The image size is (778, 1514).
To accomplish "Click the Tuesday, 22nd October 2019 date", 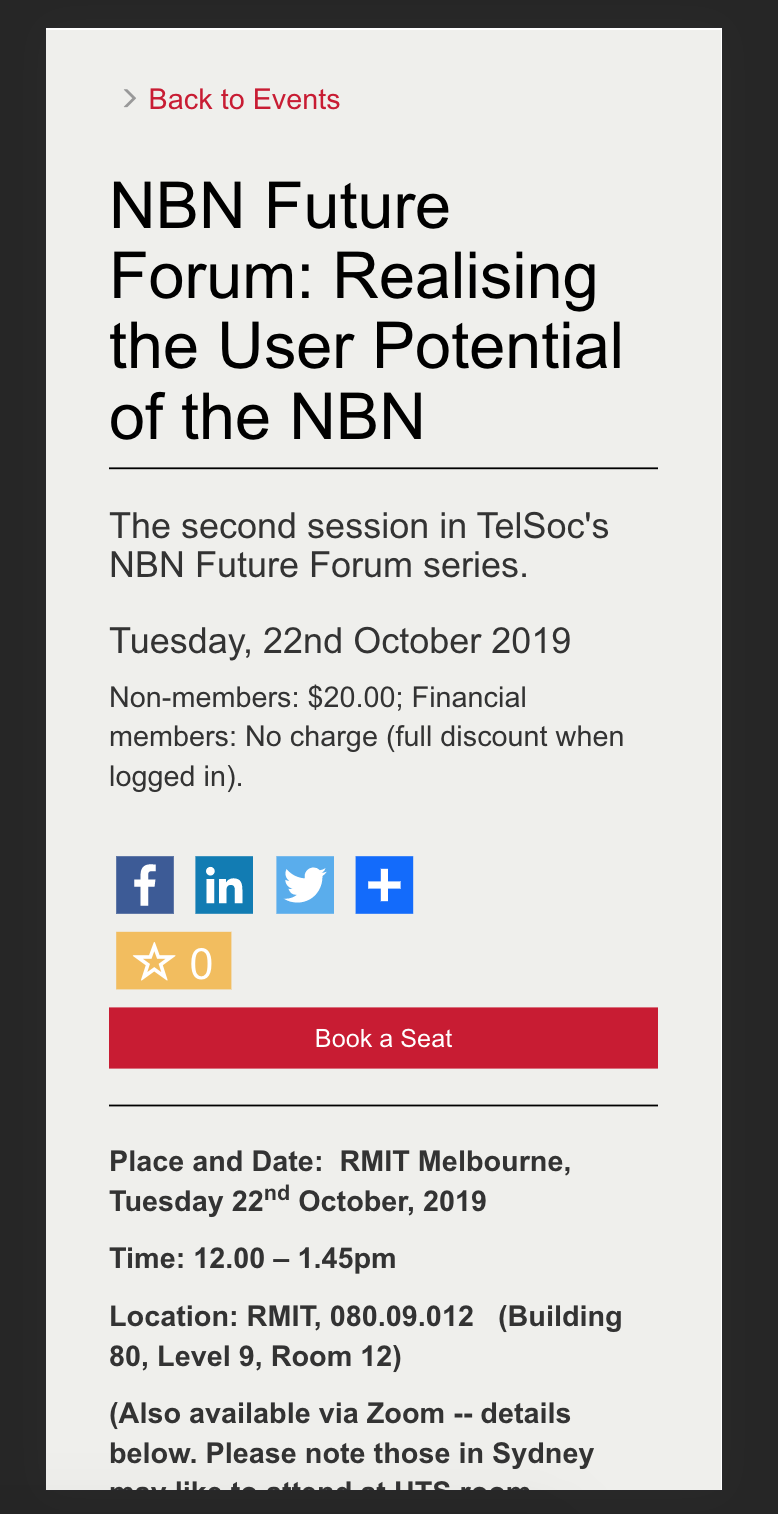I will pos(340,640).
